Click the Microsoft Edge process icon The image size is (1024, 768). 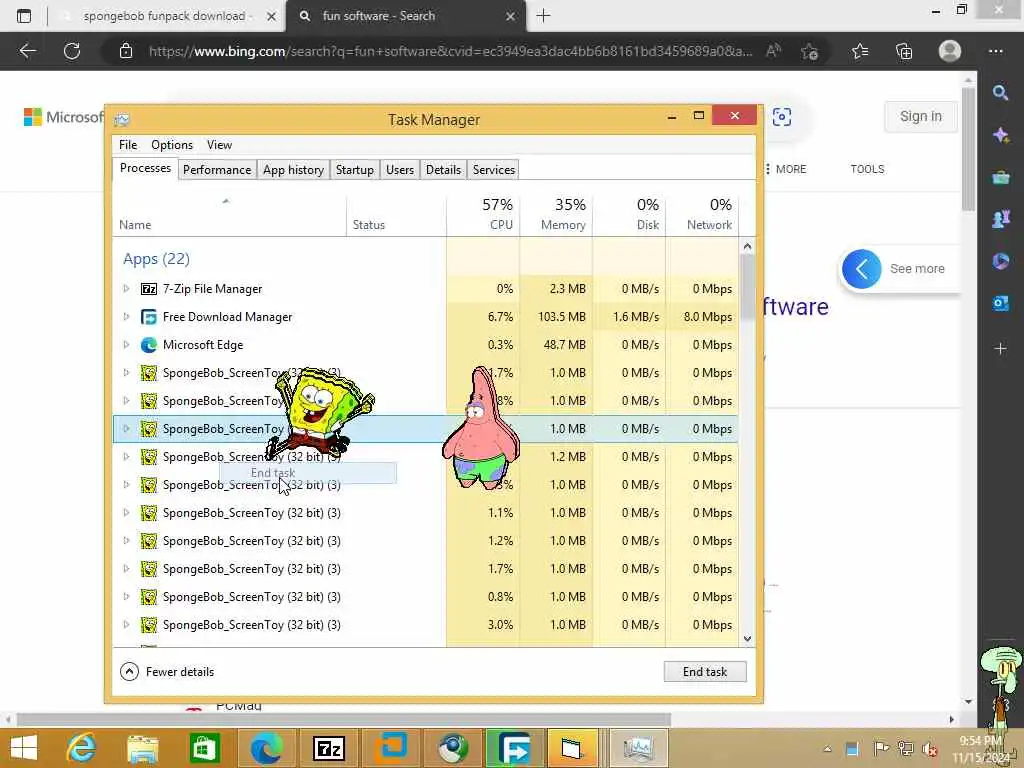[149, 345]
